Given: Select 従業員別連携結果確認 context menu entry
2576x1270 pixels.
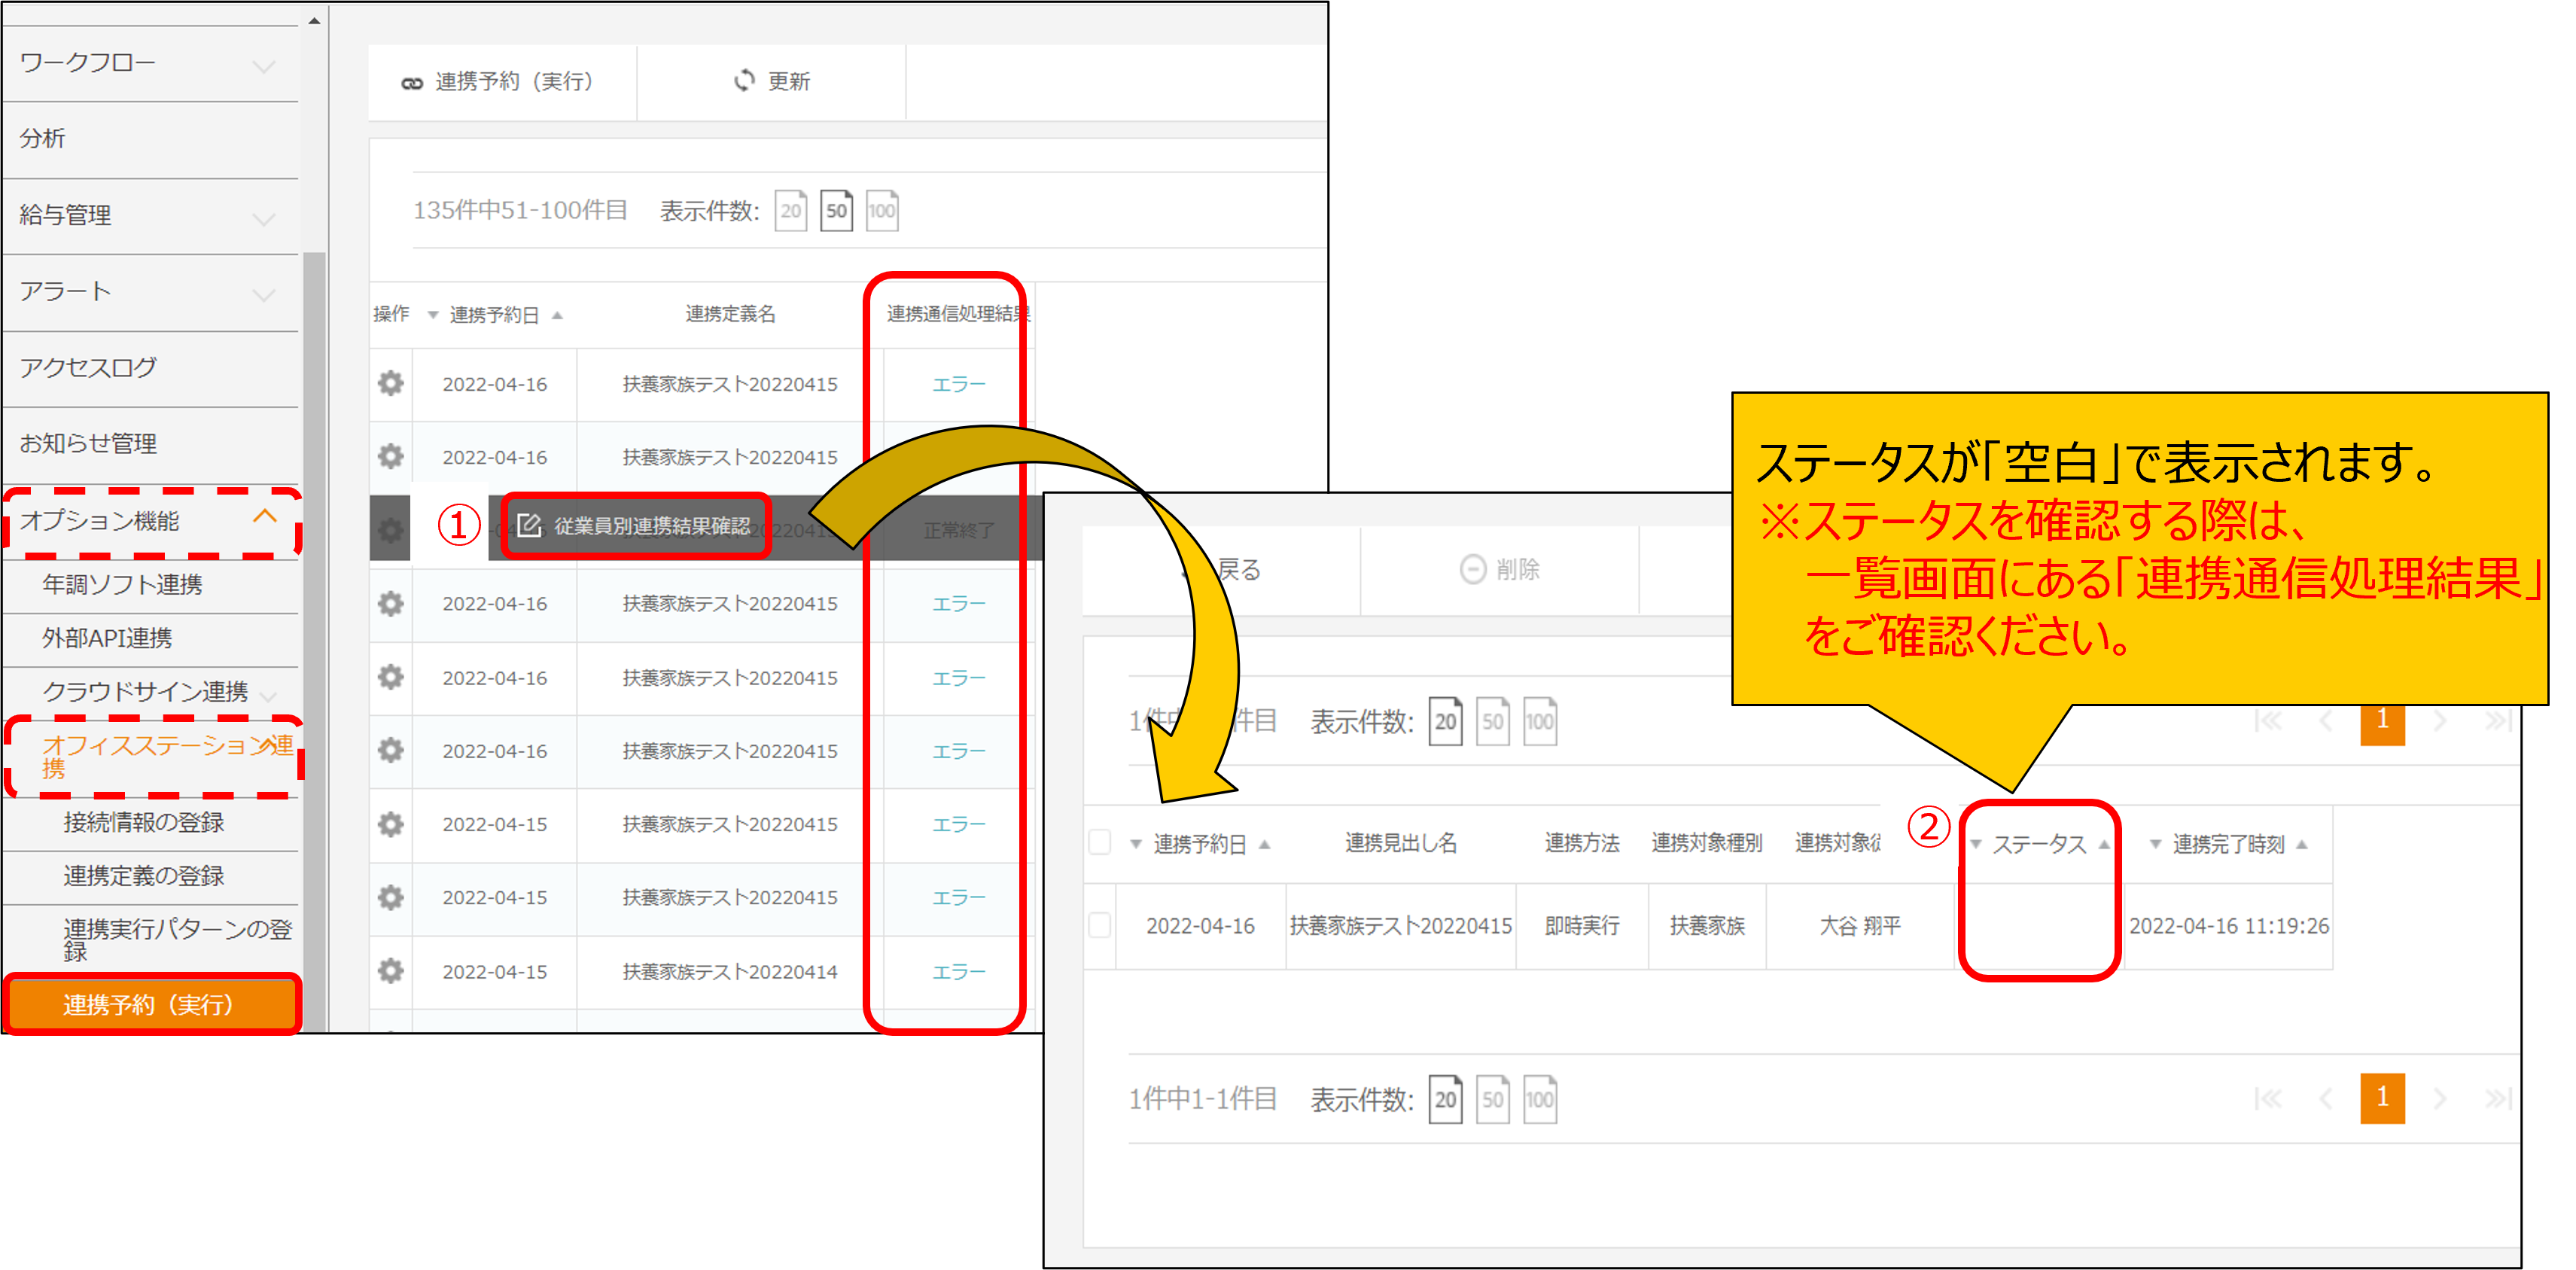Looking at the screenshot, I should (636, 526).
